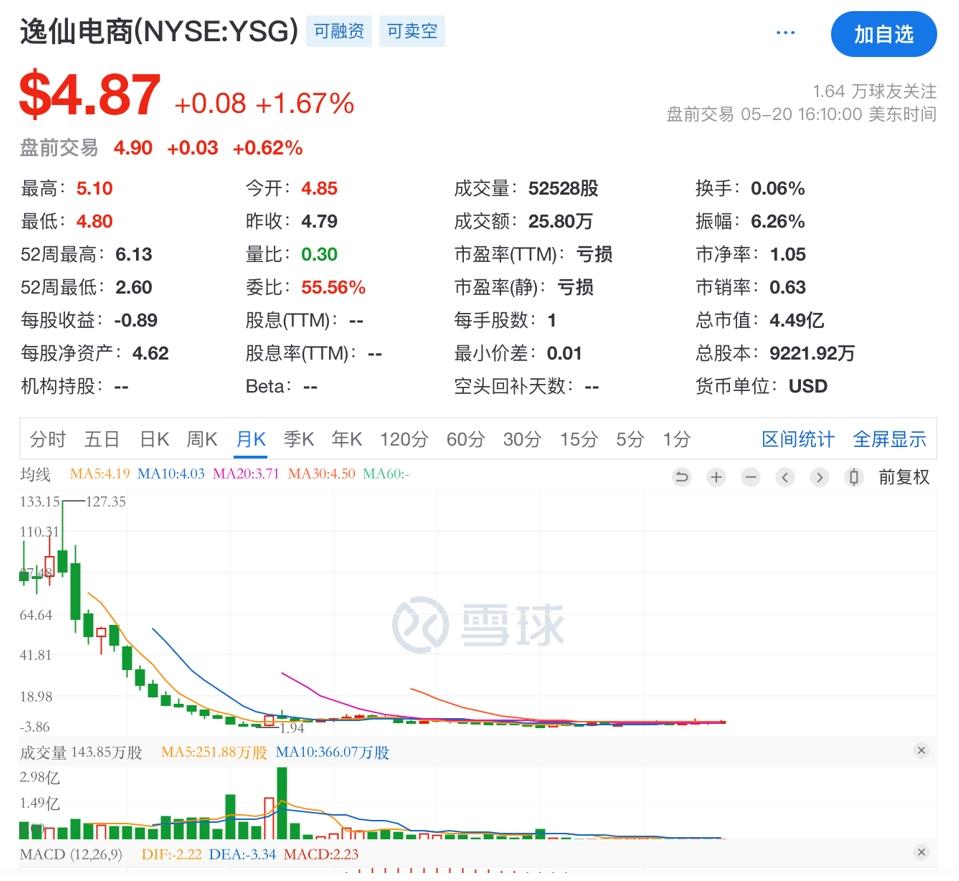Viewport: 959px width, 881px height.
Task: Click the 加自选 button
Action: (x=883, y=34)
